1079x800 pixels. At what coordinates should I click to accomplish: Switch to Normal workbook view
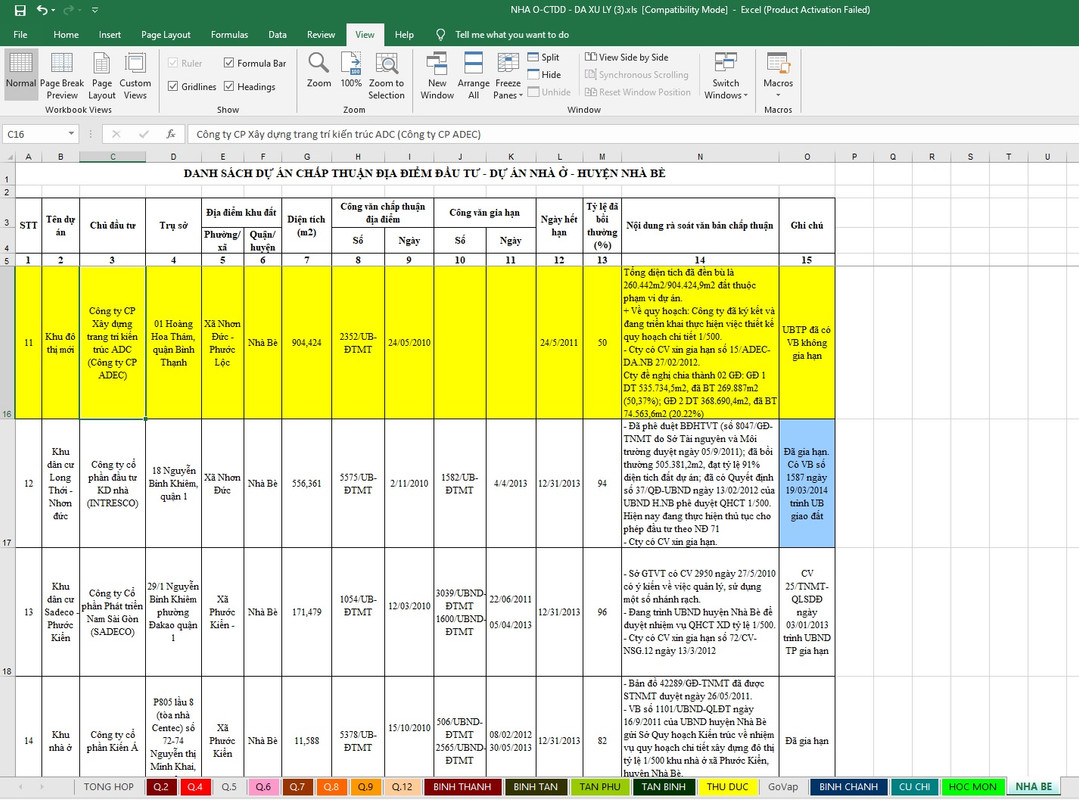pos(21,74)
